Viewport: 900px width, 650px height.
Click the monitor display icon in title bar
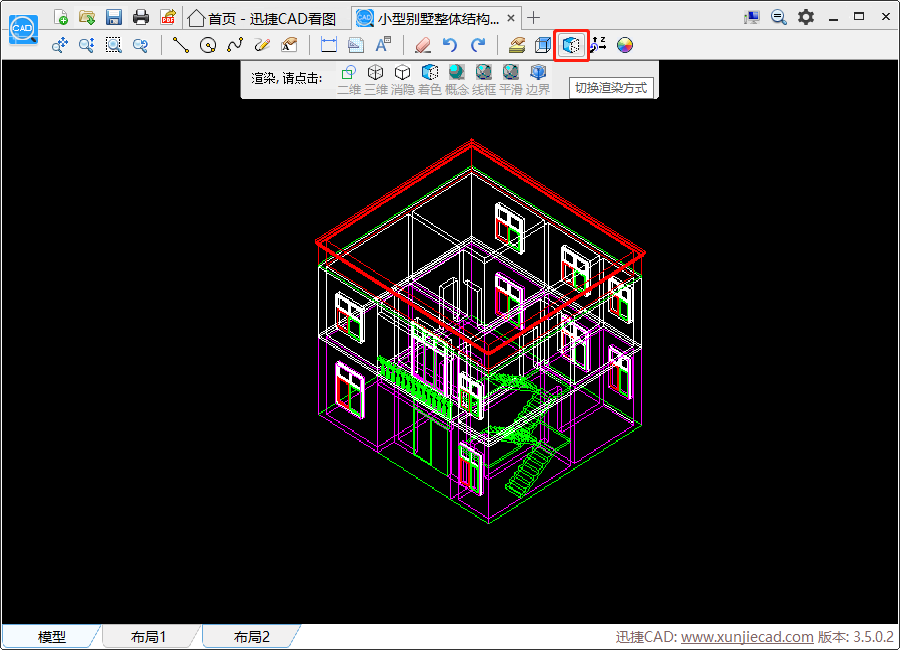click(751, 17)
